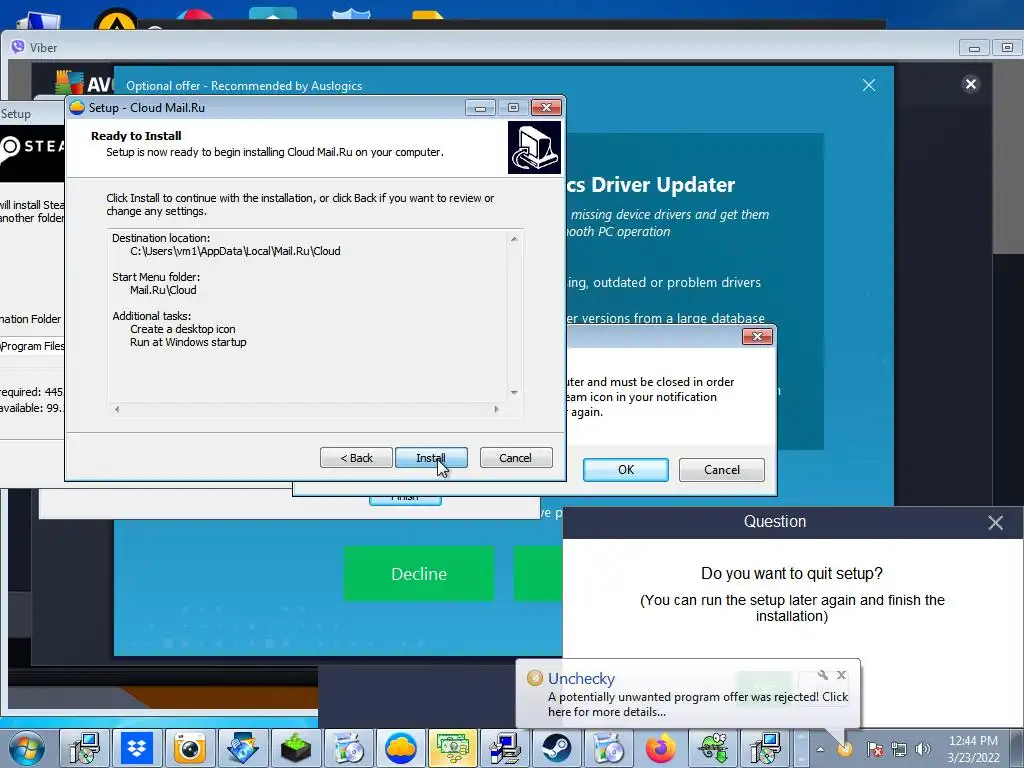Click the Viber logo in title bar

pyautogui.click(x=18, y=47)
